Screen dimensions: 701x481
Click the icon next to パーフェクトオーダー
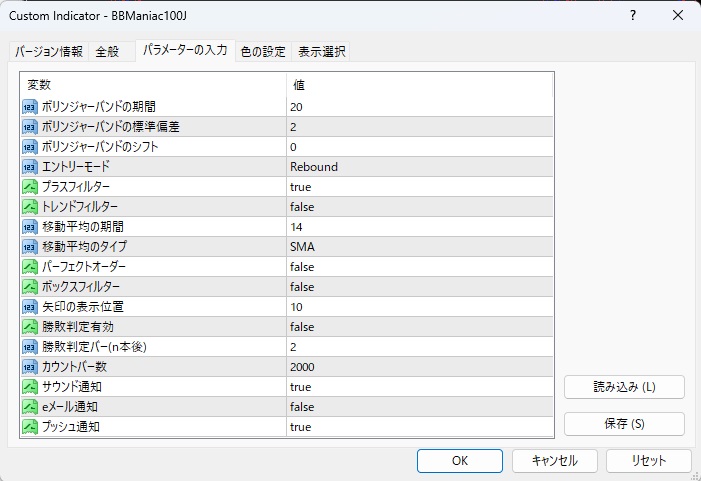tap(30, 267)
